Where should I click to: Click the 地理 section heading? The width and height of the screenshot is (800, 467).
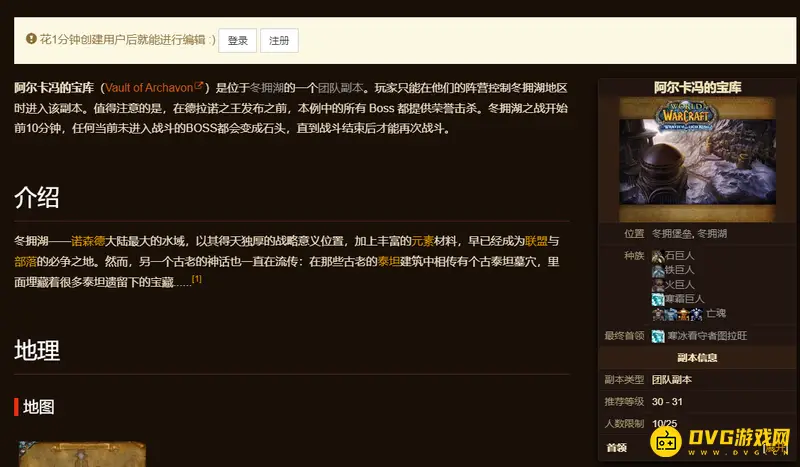point(37,351)
